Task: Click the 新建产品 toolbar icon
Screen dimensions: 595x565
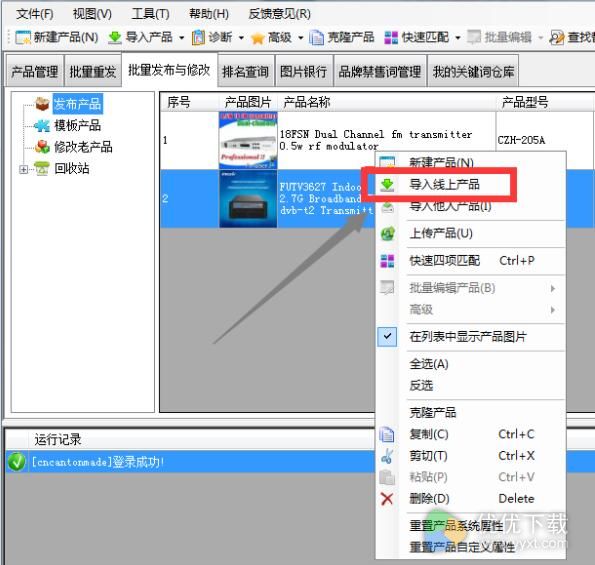Action: pyautogui.click(x=23, y=37)
